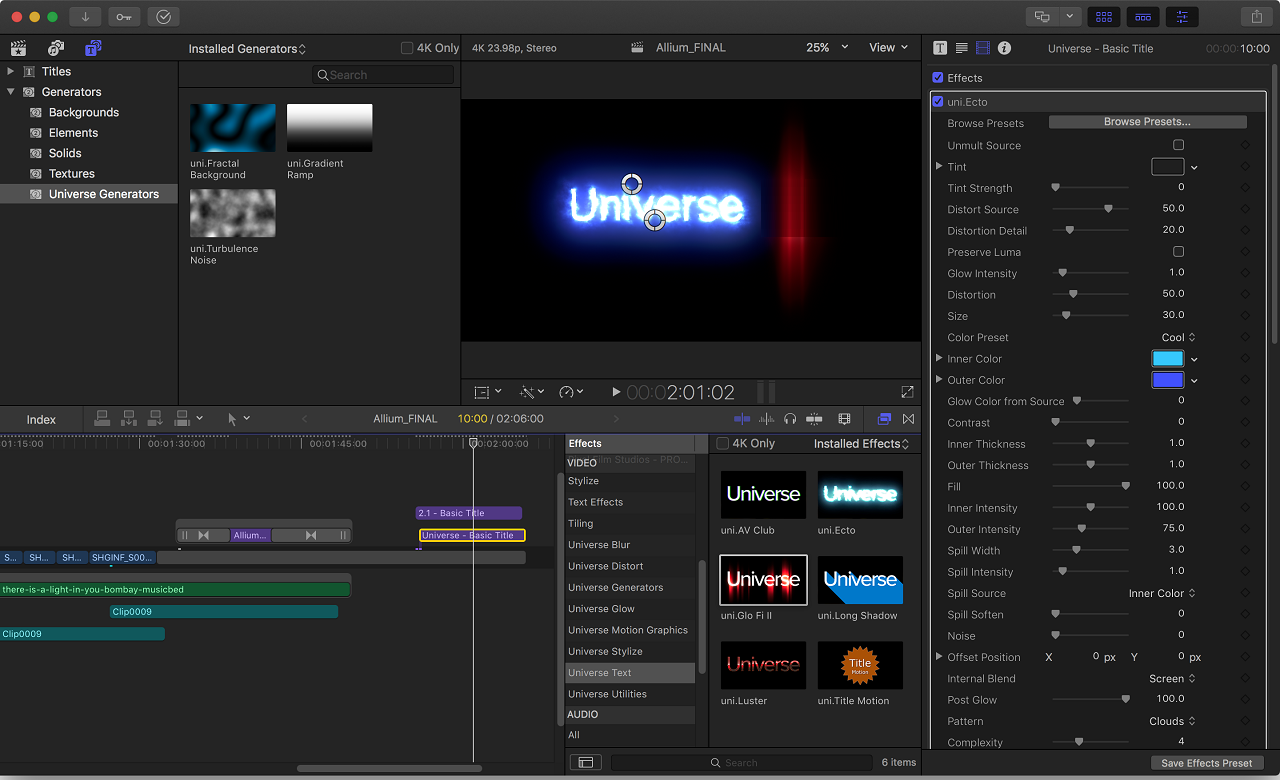Screen dimensions: 1280x780
Task: Open the timeline Index button
Action: [x=41, y=419]
